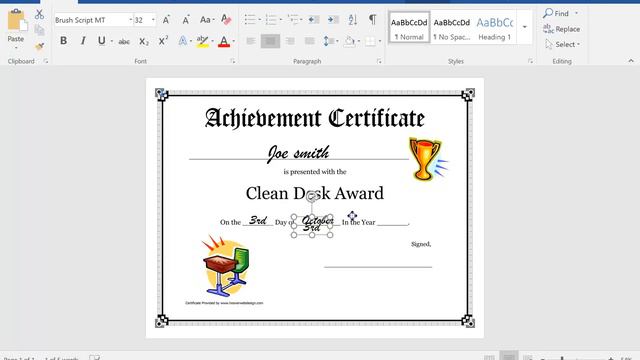Apply the No Spacing style
This screenshot has width=640, height=360.
(451, 28)
